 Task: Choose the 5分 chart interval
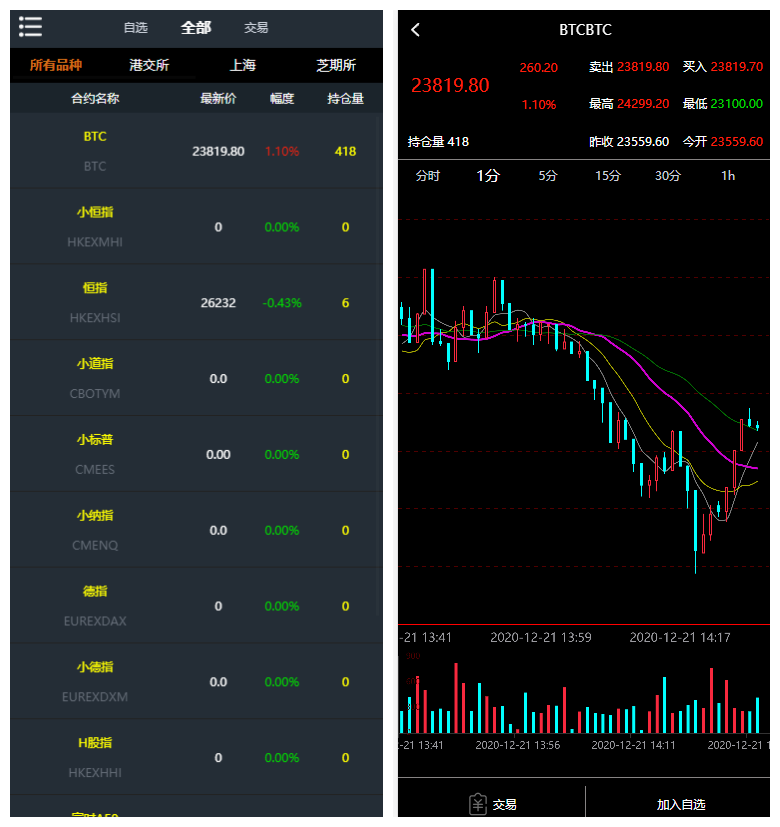(x=547, y=176)
